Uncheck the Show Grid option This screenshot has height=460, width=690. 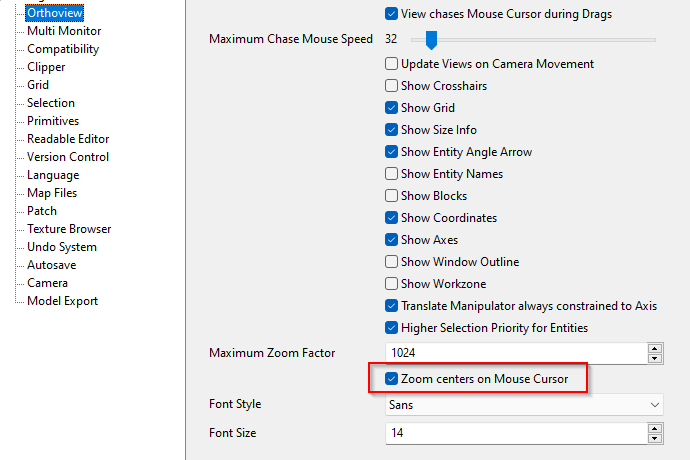(x=392, y=108)
